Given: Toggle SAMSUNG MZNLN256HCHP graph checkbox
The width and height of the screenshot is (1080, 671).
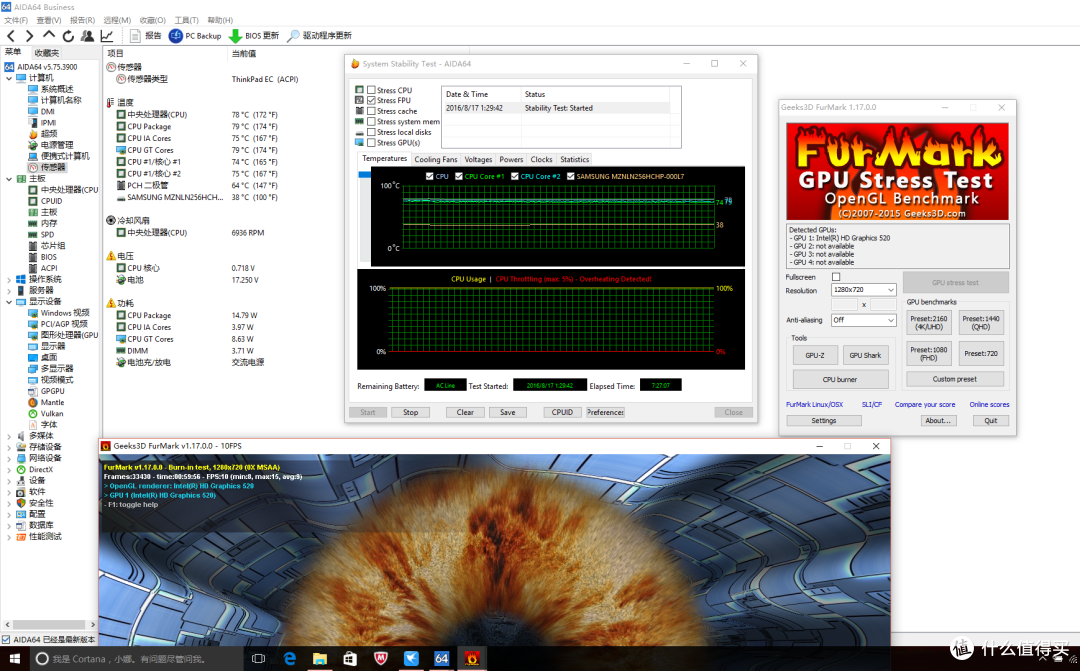Looking at the screenshot, I should (570, 176).
